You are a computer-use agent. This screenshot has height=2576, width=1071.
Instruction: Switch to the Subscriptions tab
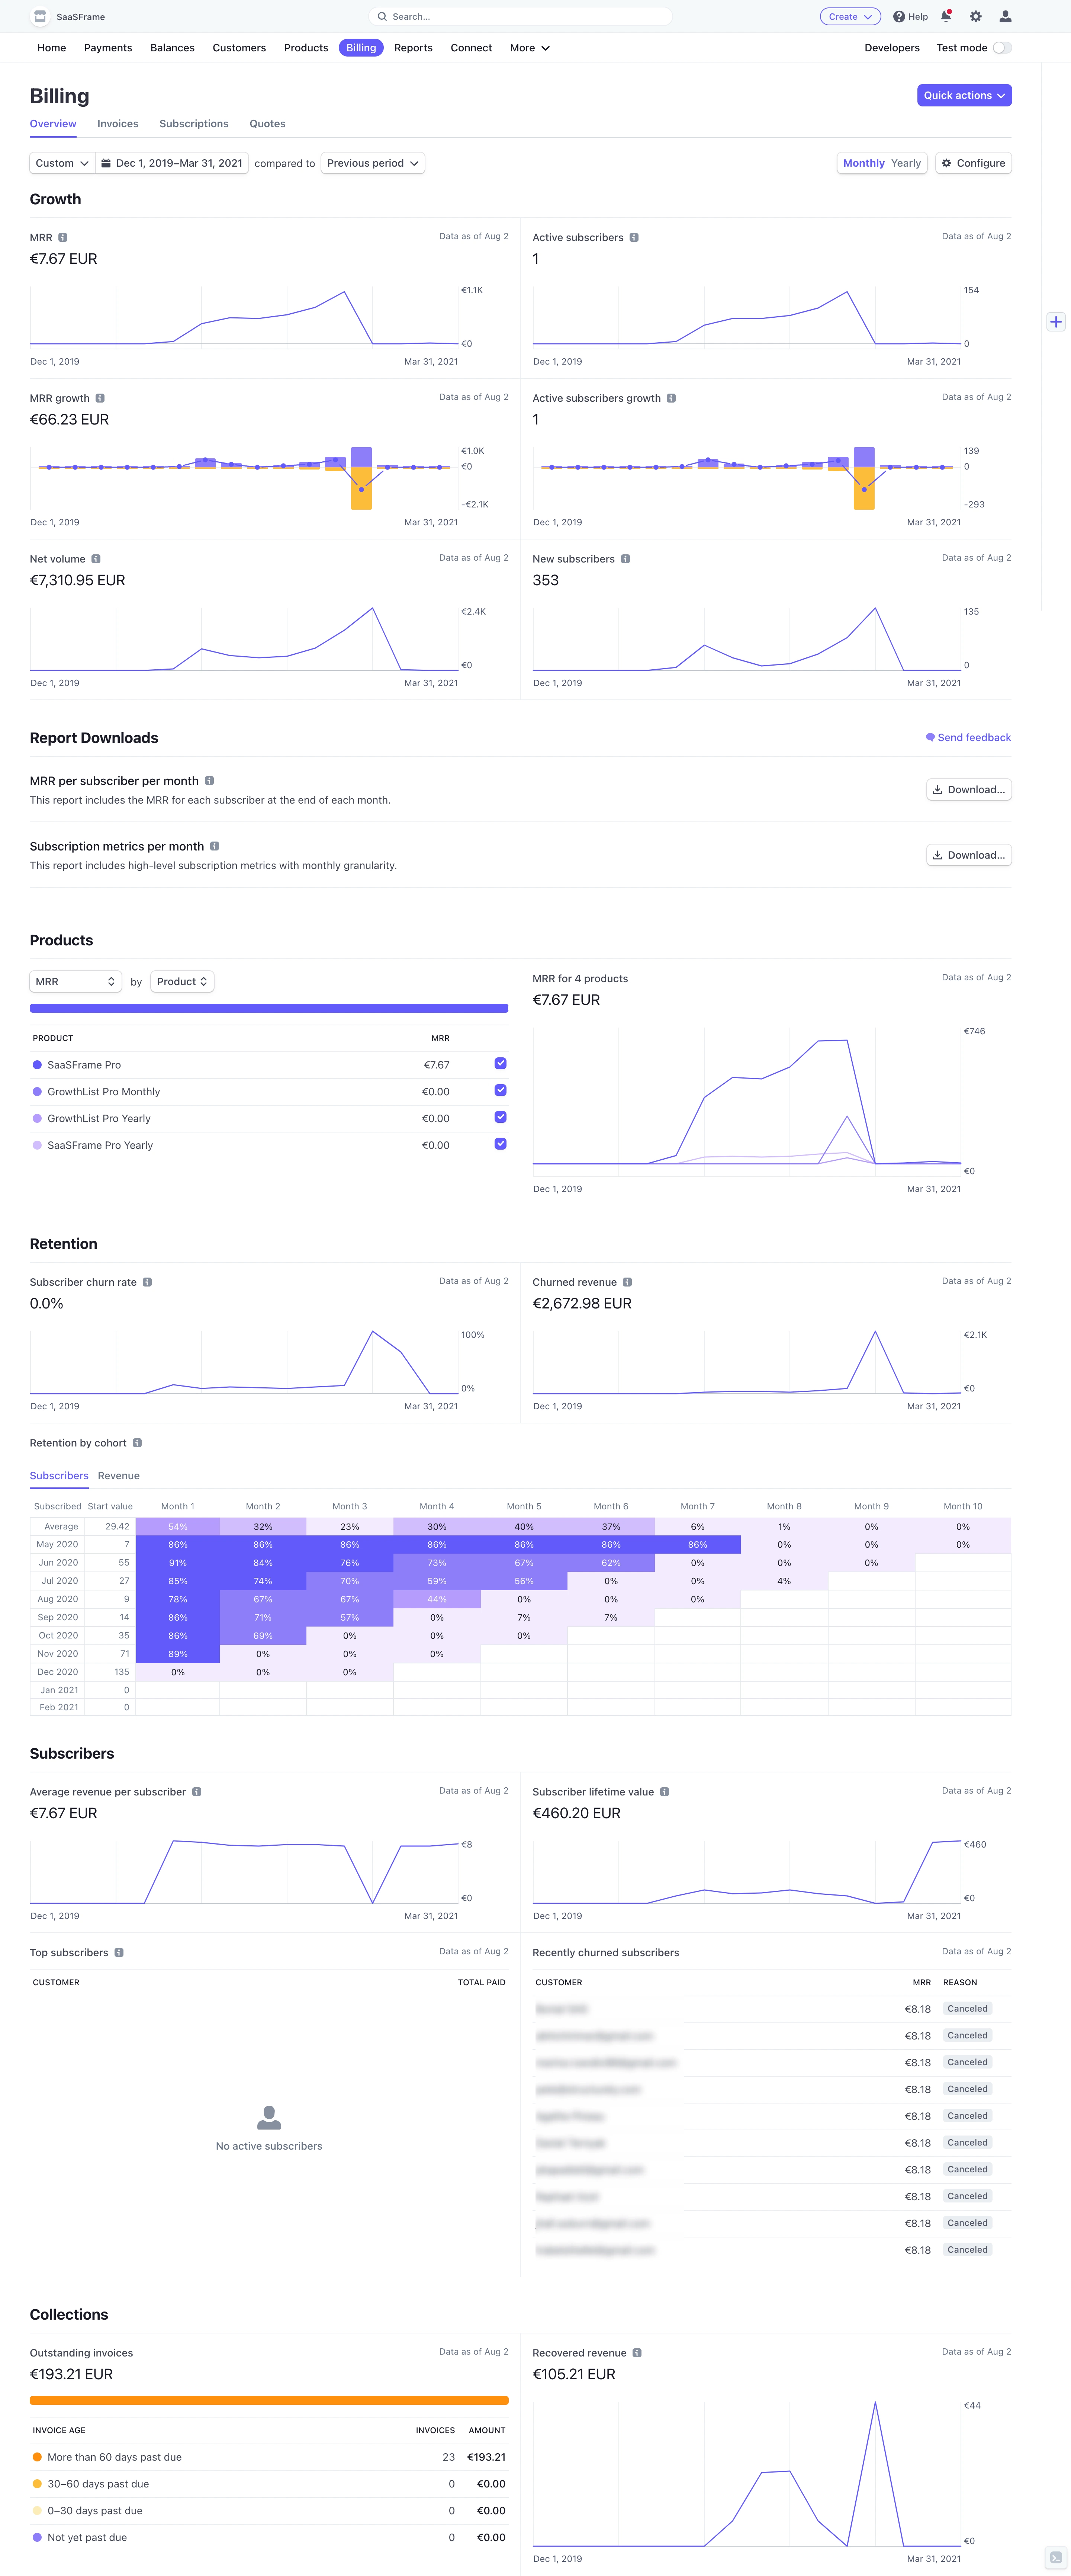pos(194,124)
